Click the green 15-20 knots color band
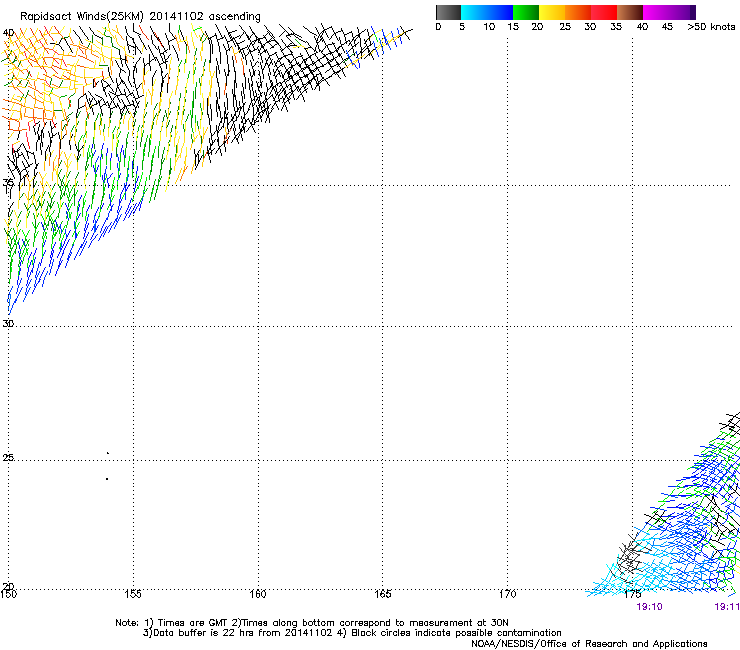This screenshot has height=650, width=740. tap(526, 12)
